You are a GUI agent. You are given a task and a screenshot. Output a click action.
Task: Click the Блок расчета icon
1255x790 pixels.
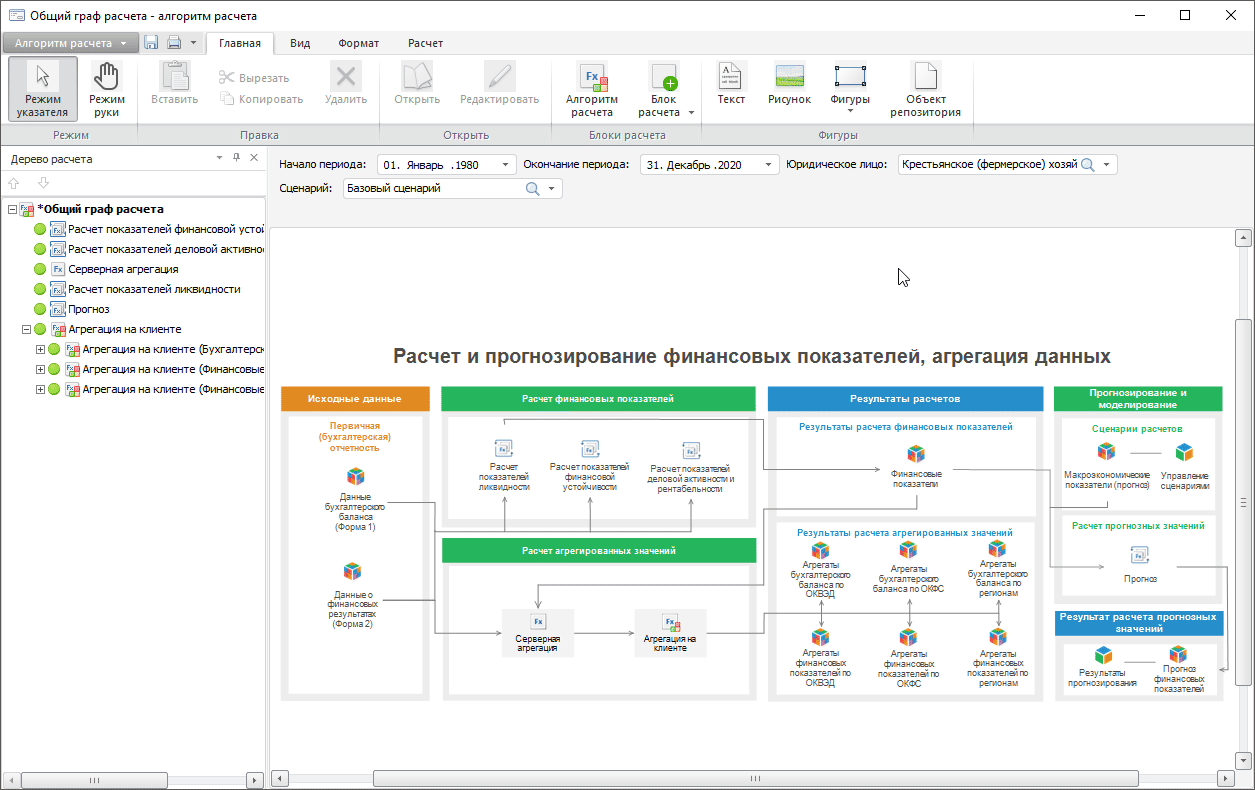tap(663, 76)
